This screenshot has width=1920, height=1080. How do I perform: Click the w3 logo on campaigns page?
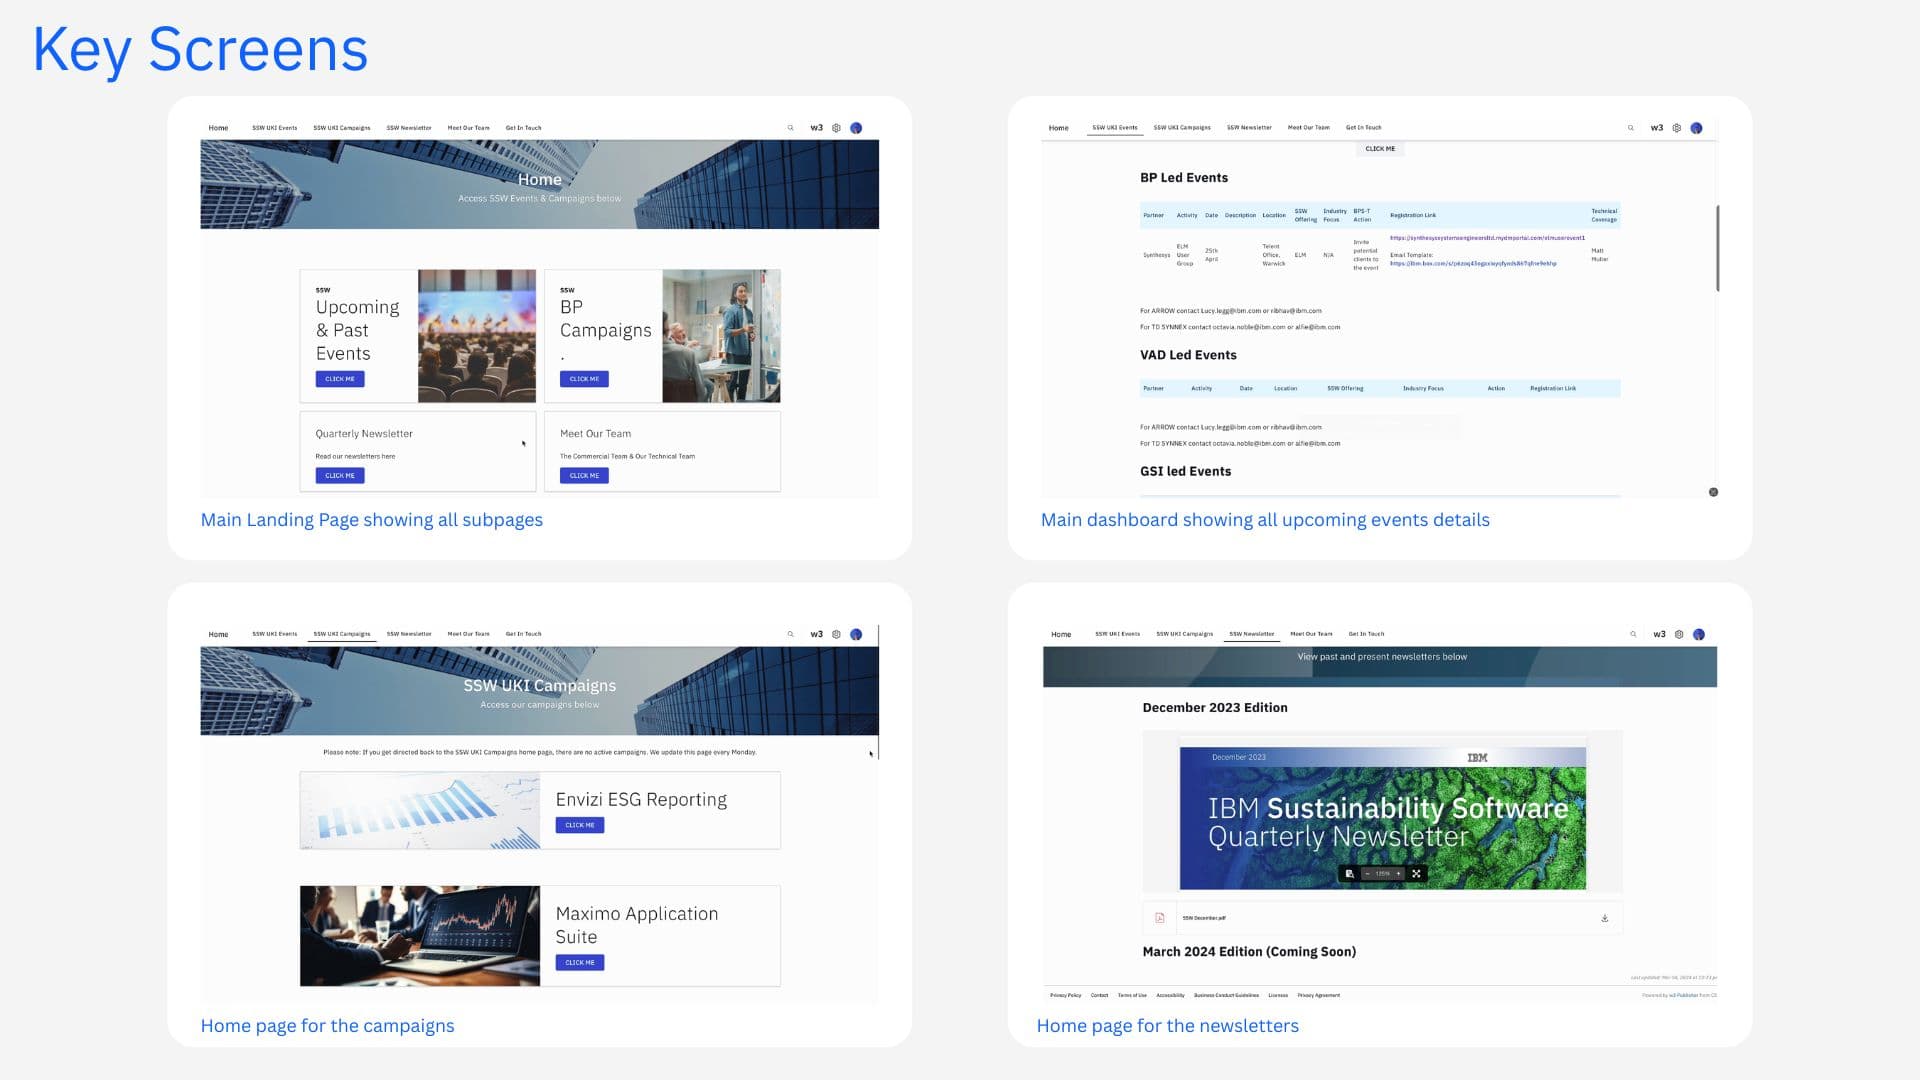click(816, 634)
